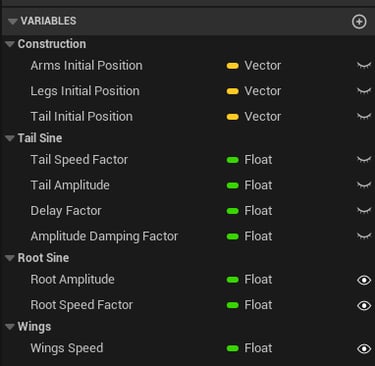The width and height of the screenshot is (375, 366).
Task: Click the Tail Speed Factor float type pill
Action: tap(232, 160)
